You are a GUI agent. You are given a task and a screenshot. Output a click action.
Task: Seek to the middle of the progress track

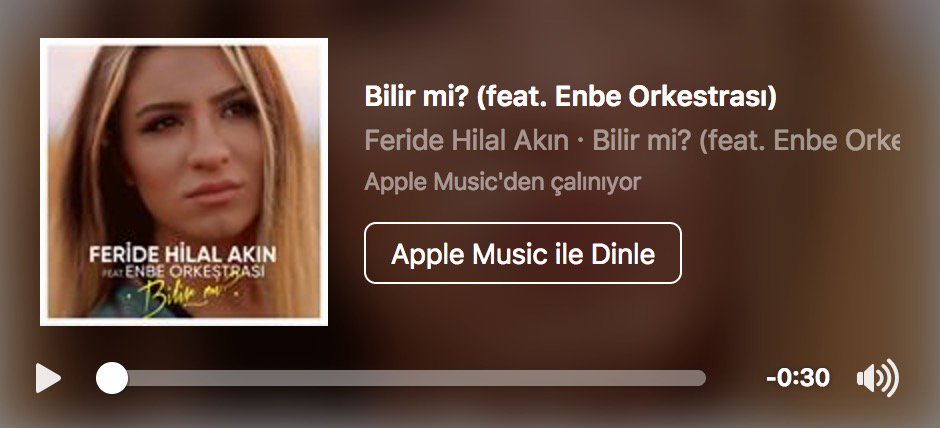pyautogui.click(x=402, y=378)
